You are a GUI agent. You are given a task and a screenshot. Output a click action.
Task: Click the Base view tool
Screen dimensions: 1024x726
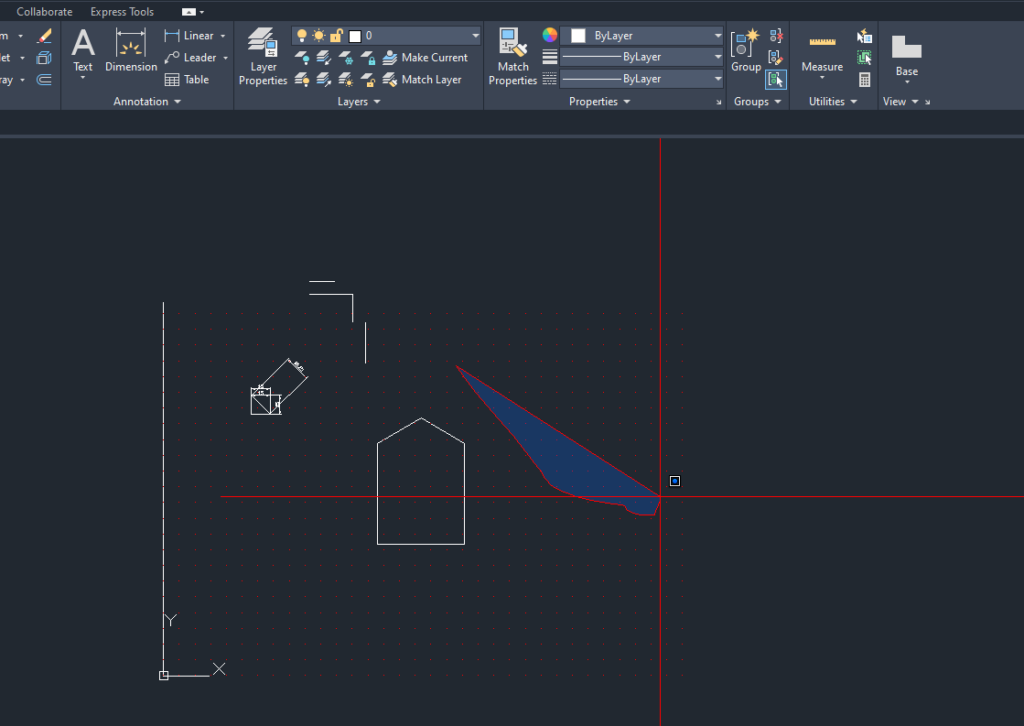tap(906, 55)
